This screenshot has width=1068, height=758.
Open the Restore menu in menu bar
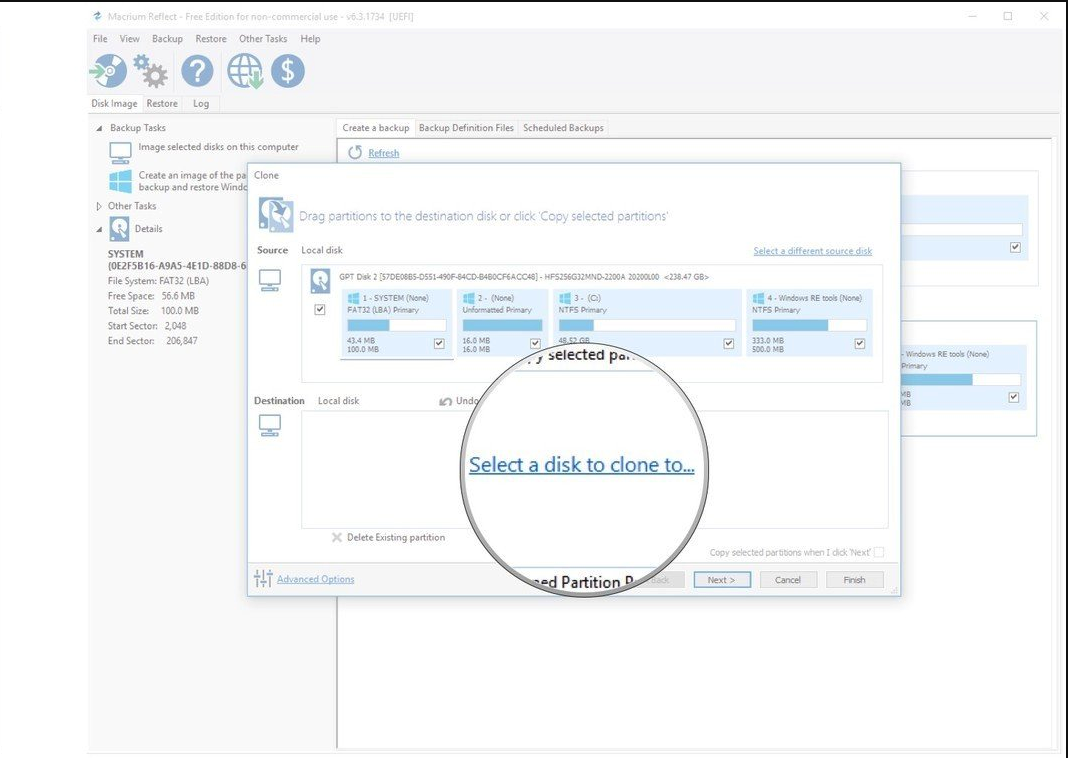[210, 39]
